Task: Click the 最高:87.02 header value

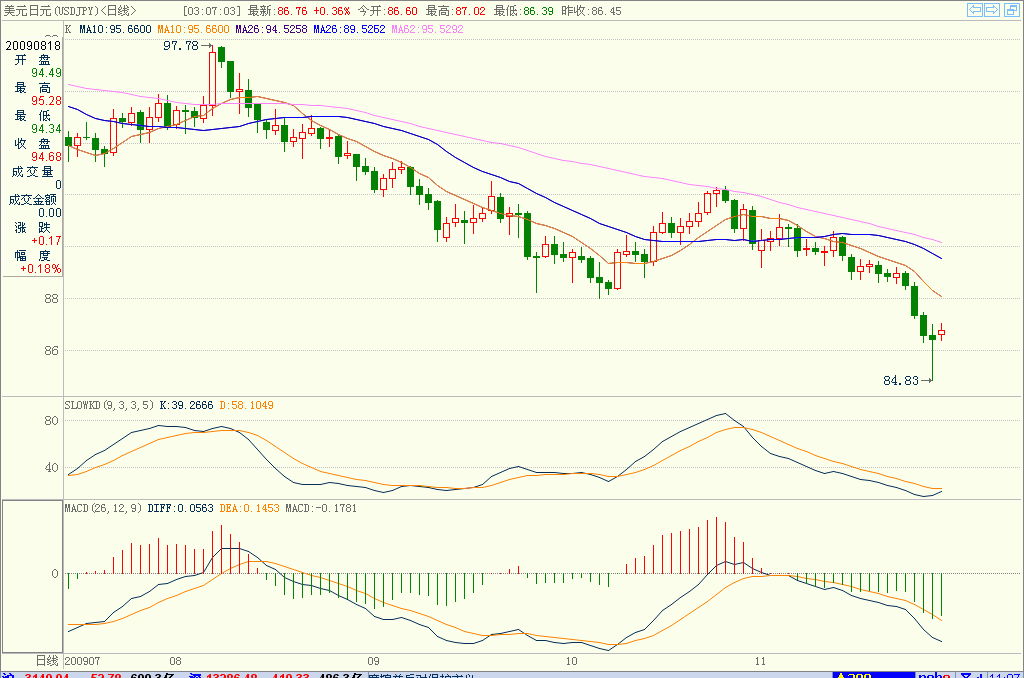Action: 455,11
